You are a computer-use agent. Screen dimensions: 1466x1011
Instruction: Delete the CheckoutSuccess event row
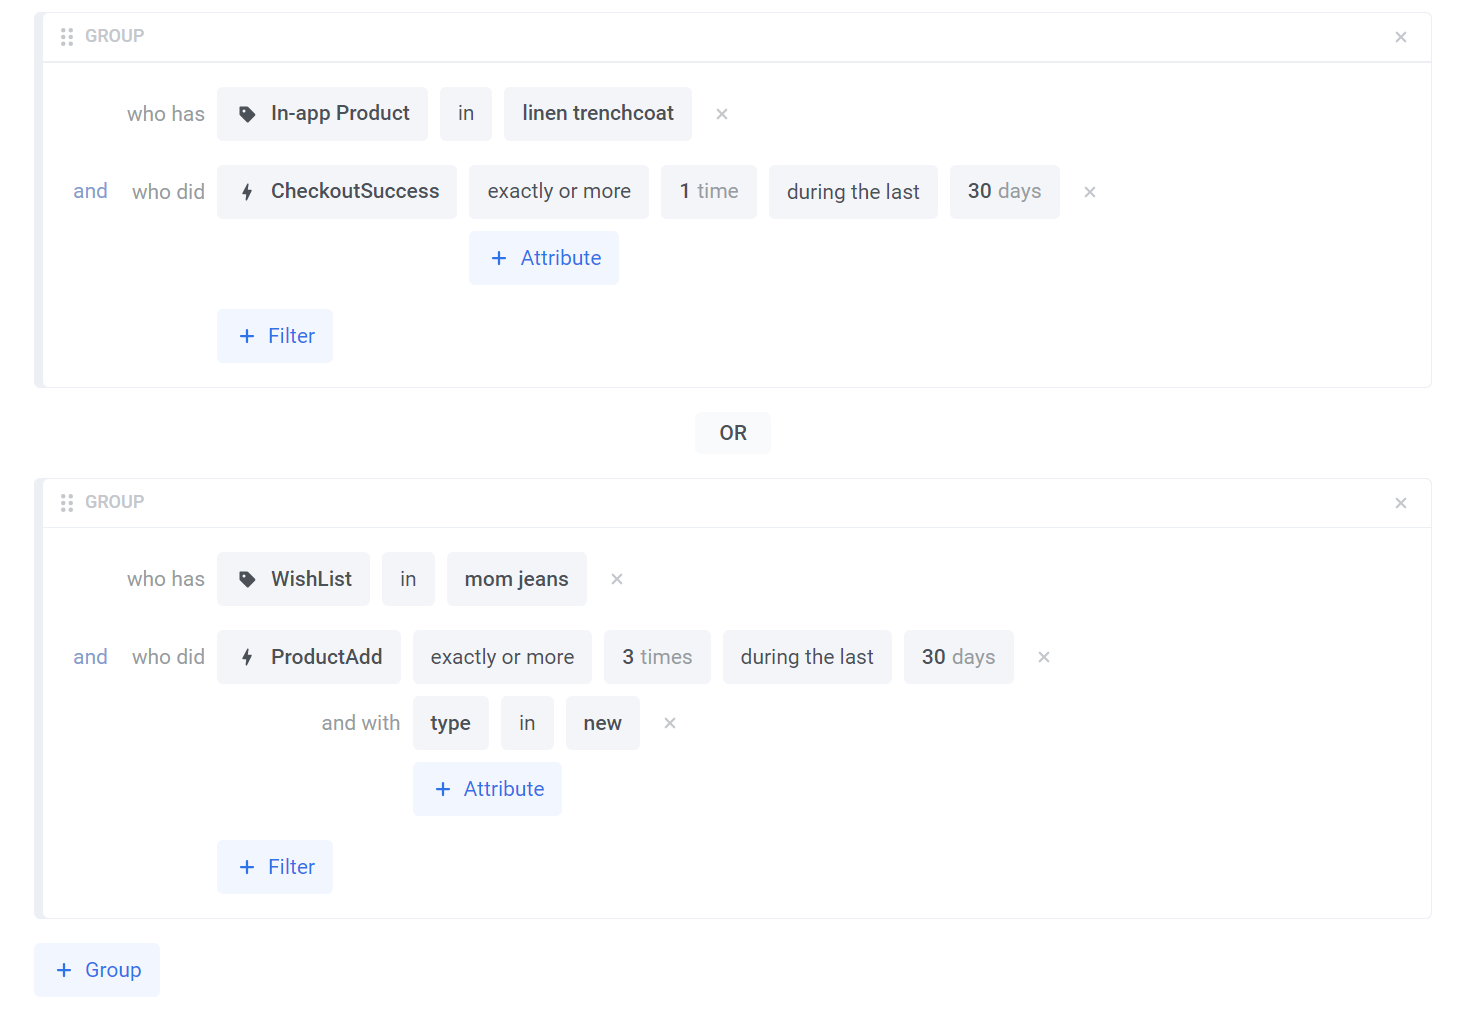[x=1089, y=192]
